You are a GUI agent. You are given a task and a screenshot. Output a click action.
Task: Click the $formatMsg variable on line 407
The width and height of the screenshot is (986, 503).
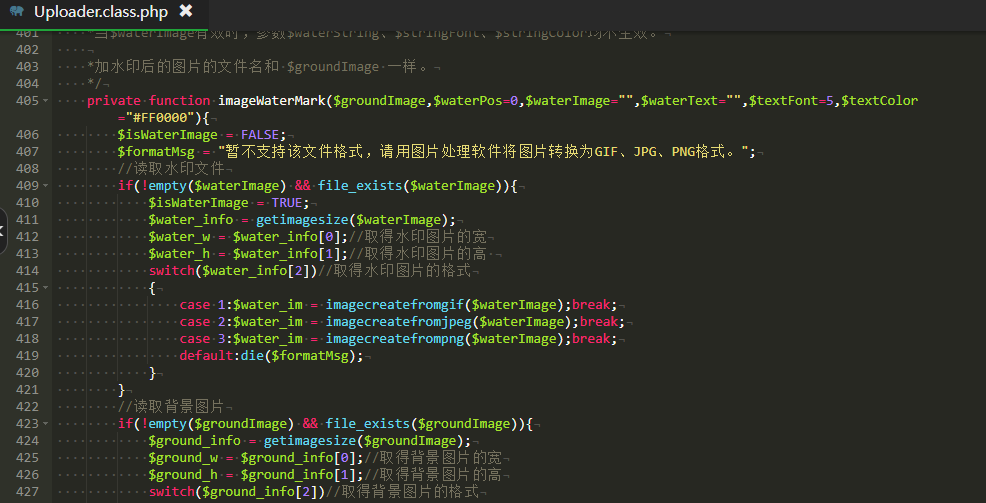pos(156,152)
